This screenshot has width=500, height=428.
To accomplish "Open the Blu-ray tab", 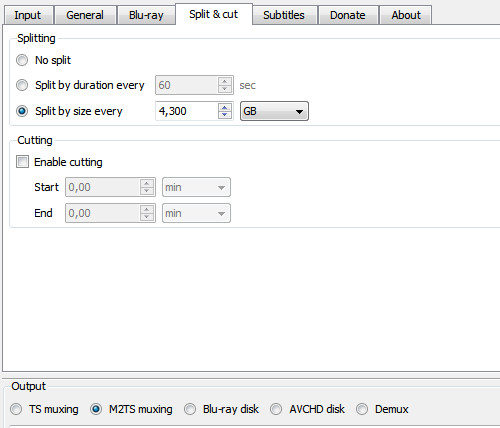I will pyautogui.click(x=146, y=15).
